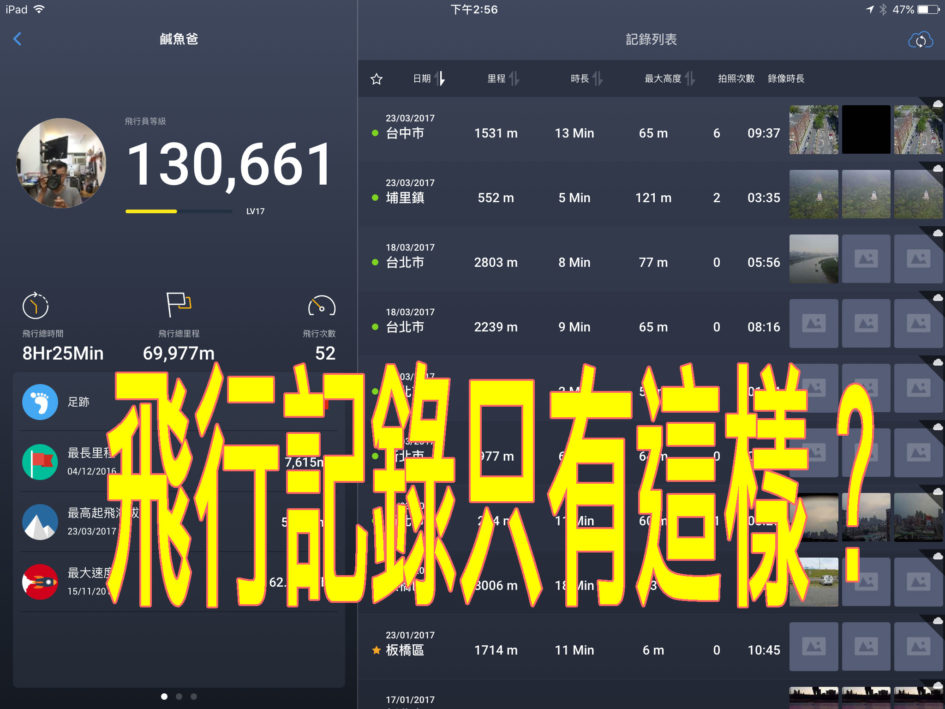The height and width of the screenshot is (709, 945).
Task: Click the 03:35 video length value
Action: click(764, 198)
